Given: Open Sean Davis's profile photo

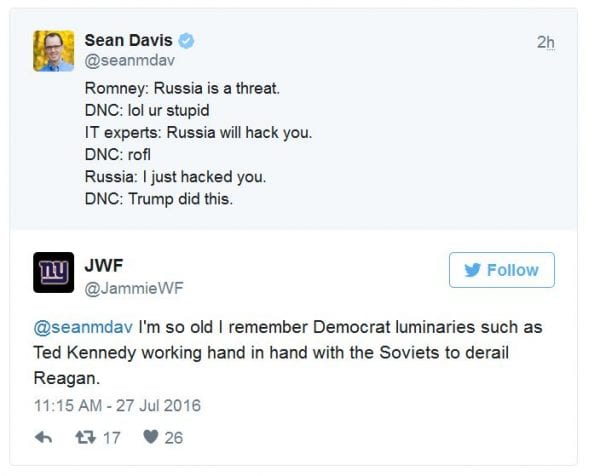Looking at the screenshot, I should [x=54, y=51].
